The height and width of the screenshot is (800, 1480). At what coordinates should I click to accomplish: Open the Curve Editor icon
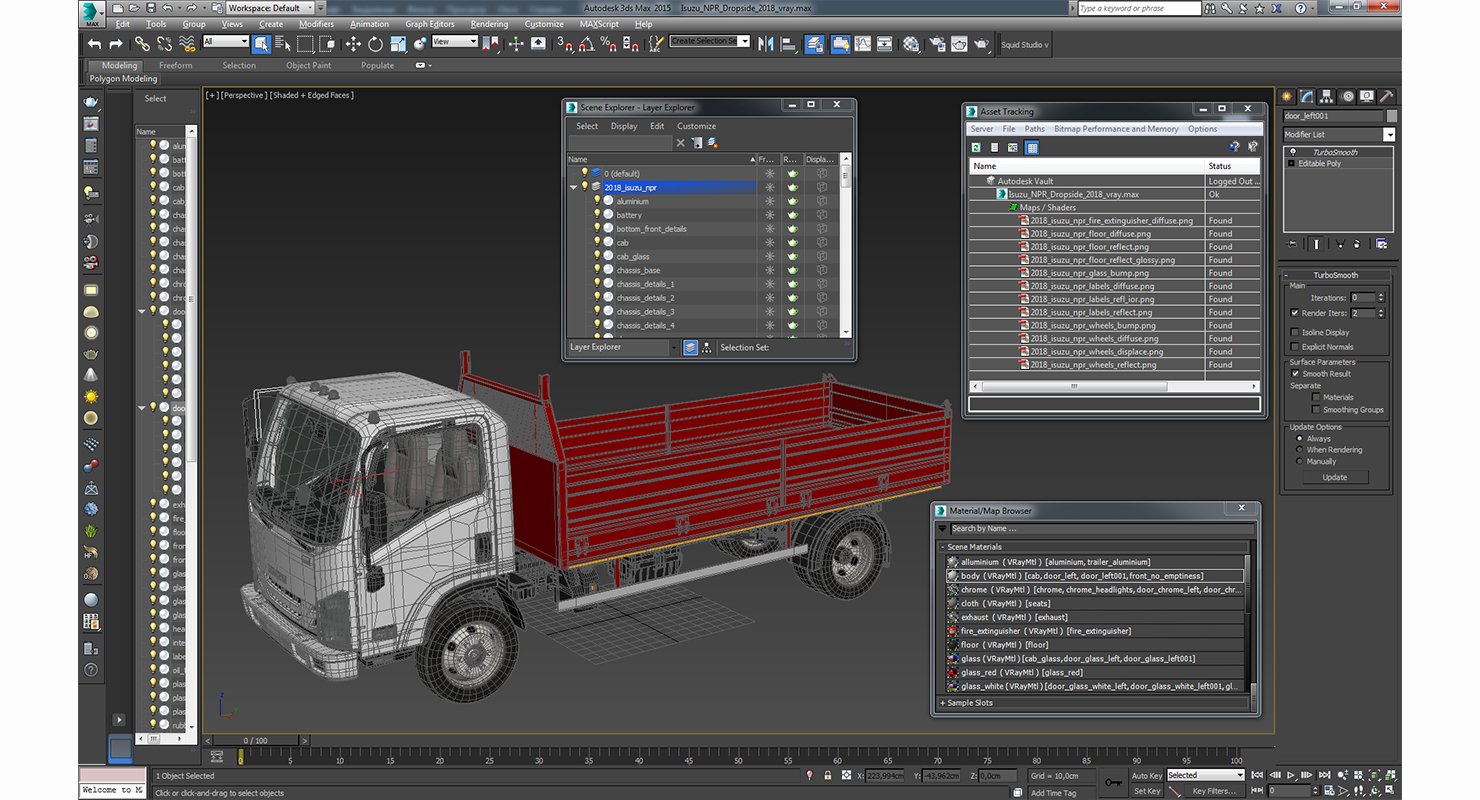862,44
